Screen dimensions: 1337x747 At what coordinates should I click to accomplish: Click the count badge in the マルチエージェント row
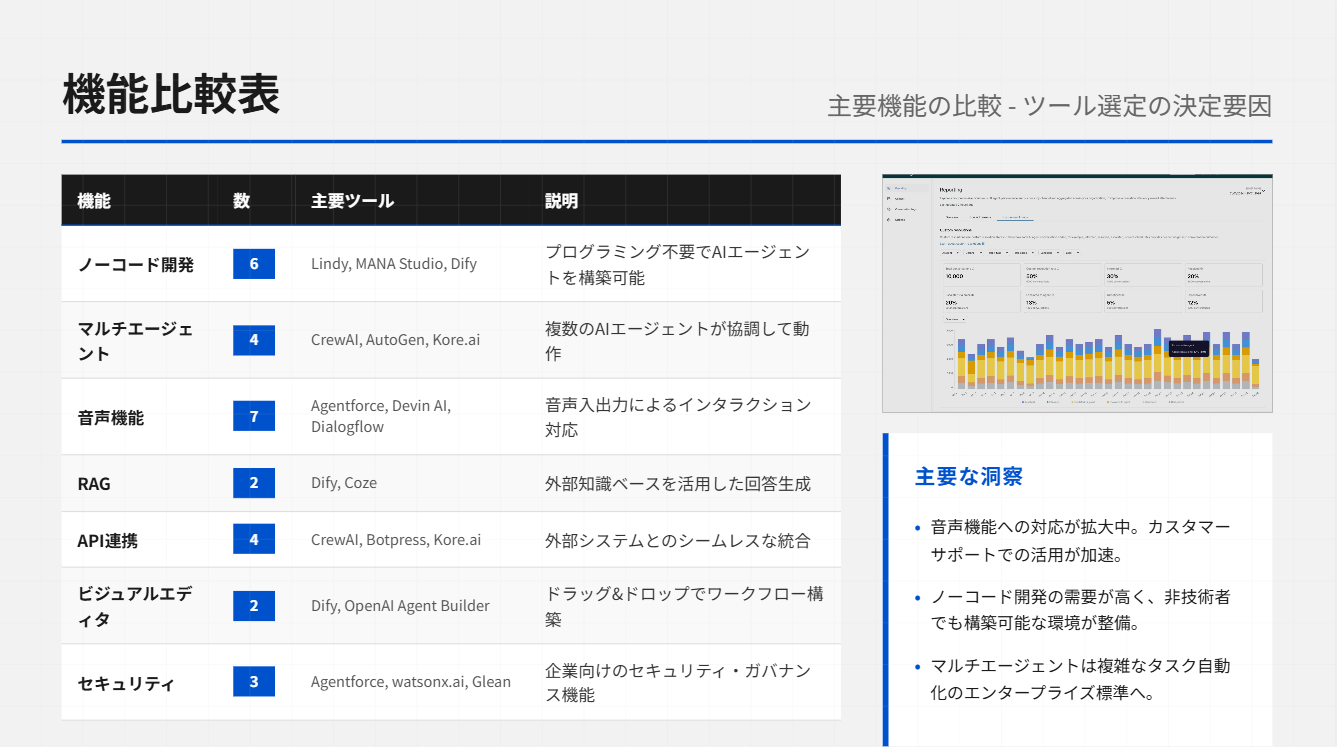tap(254, 340)
